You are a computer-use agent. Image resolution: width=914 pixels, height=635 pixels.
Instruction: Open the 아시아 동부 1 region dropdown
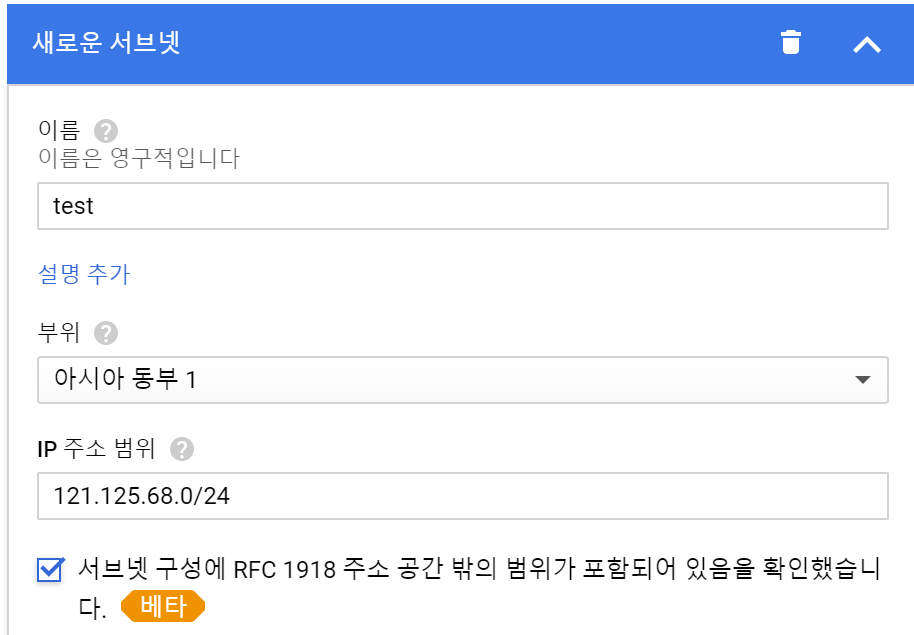tap(462, 380)
